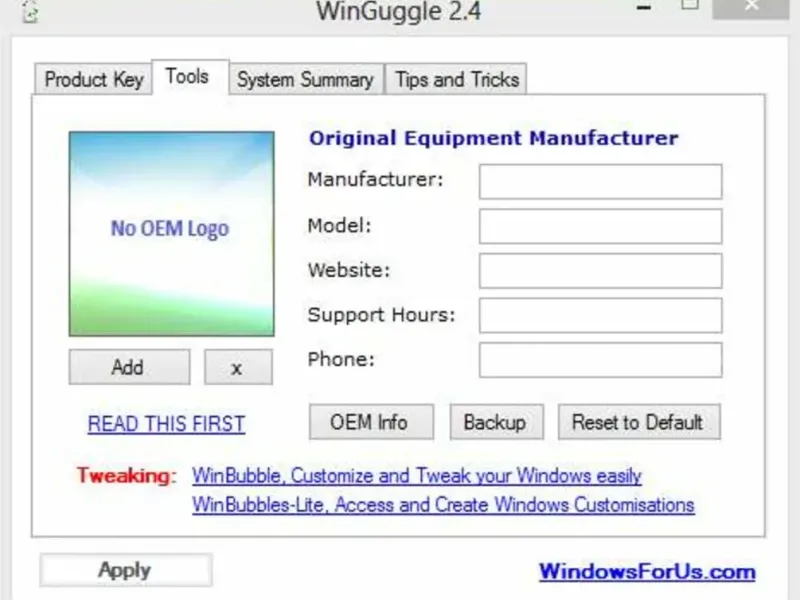
Task: Focus the Support Hours input field
Action: 601,315
